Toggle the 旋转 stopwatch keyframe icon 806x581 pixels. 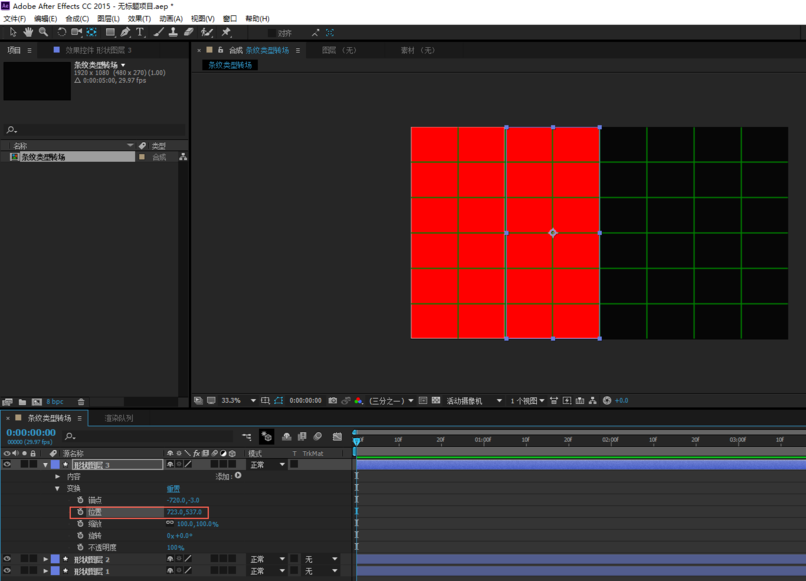click(80, 535)
